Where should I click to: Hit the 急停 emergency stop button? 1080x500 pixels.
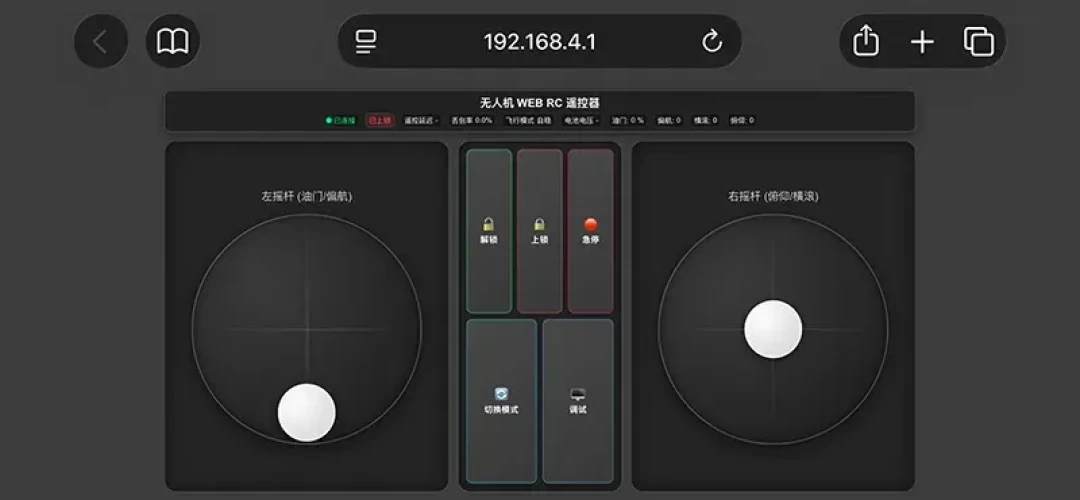coord(590,231)
